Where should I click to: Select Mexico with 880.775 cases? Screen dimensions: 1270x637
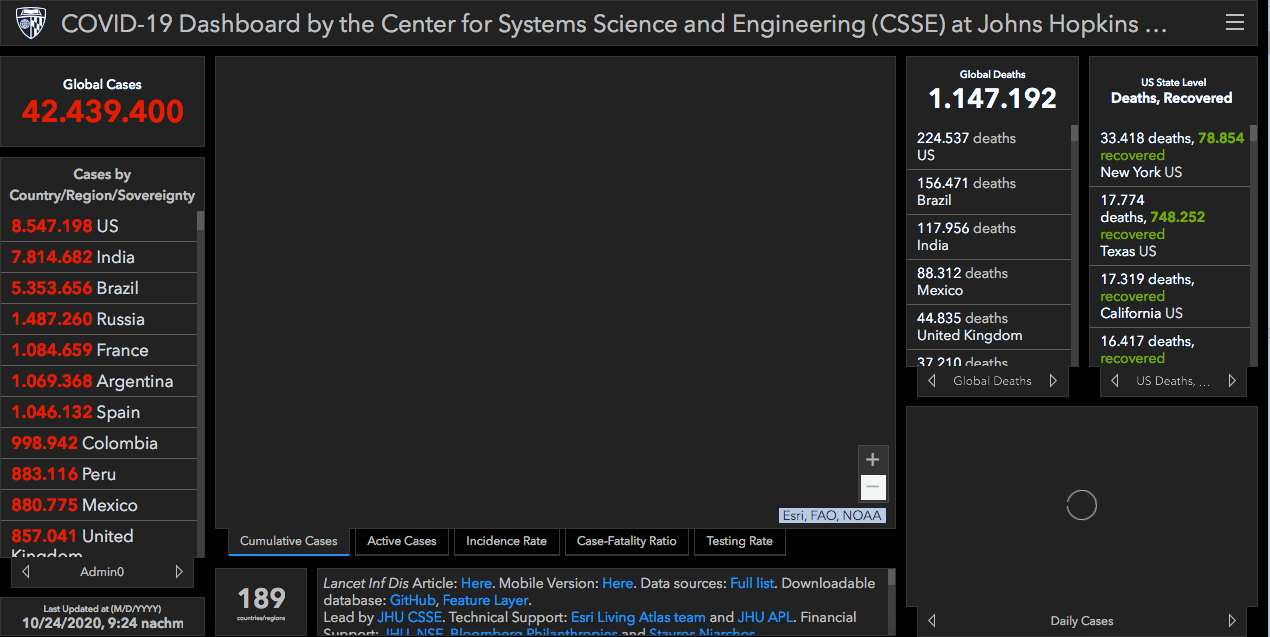[x=98, y=505]
